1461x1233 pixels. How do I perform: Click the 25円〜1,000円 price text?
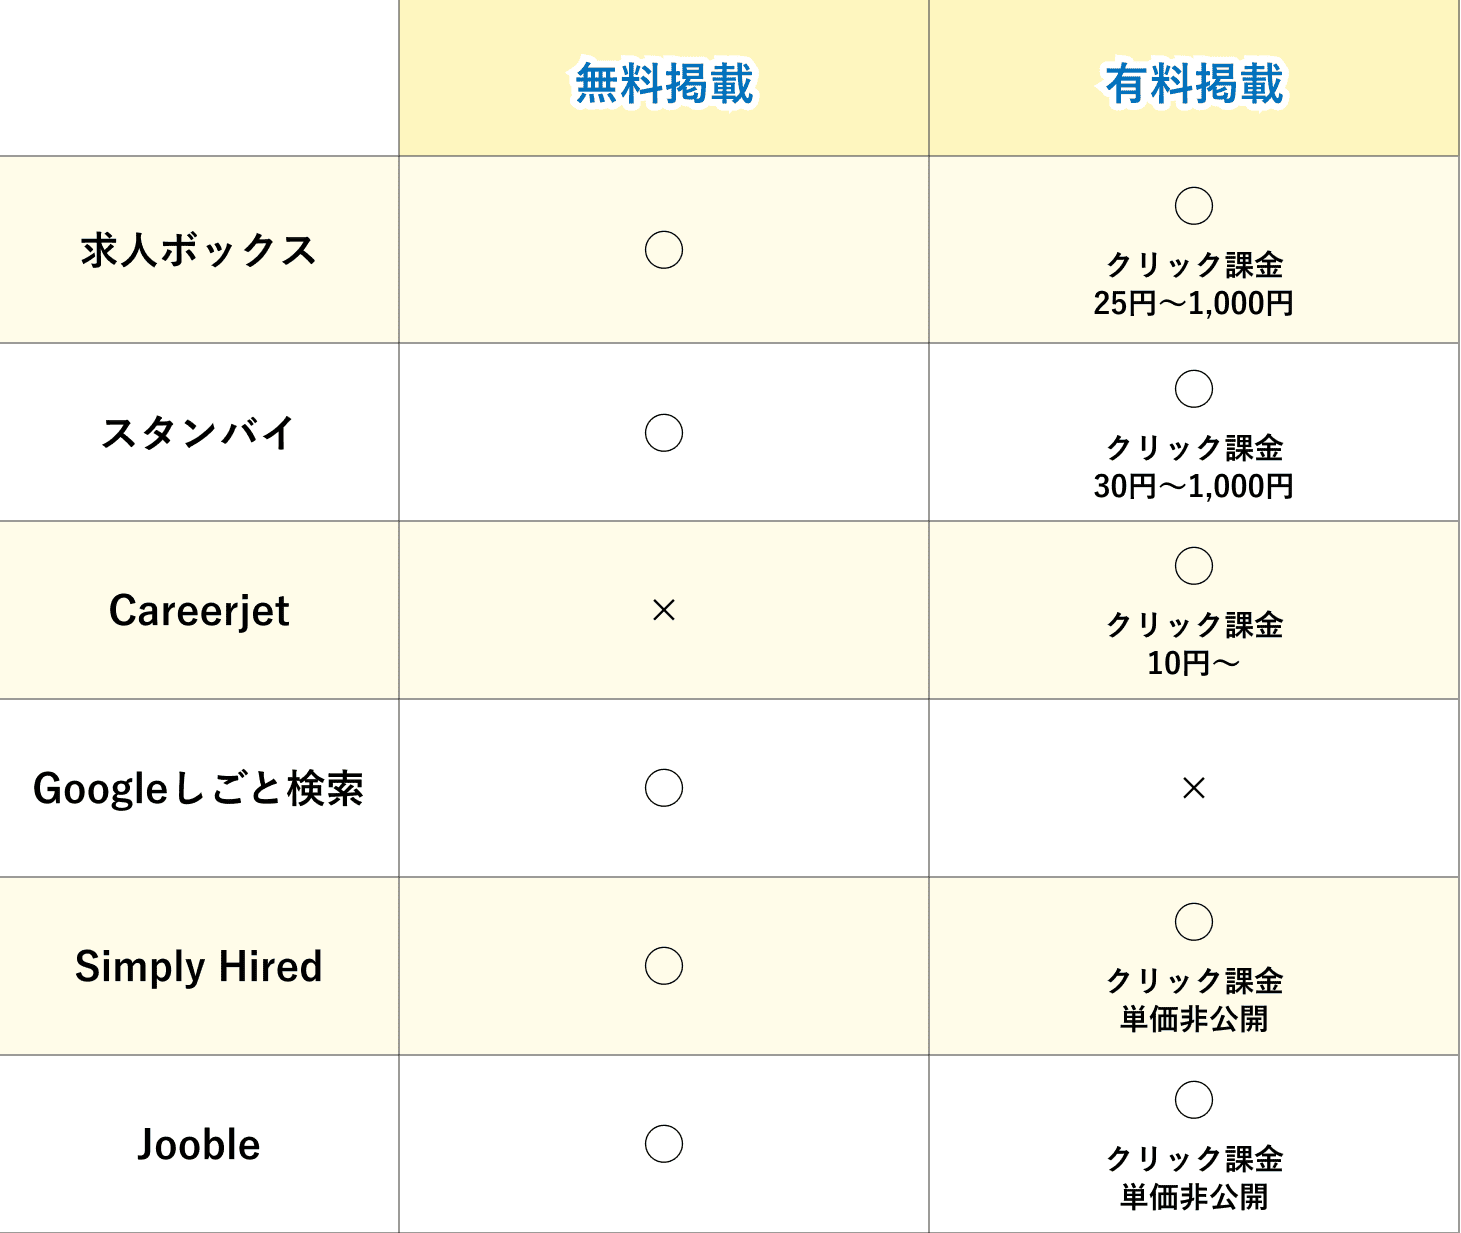[x=1194, y=303]
